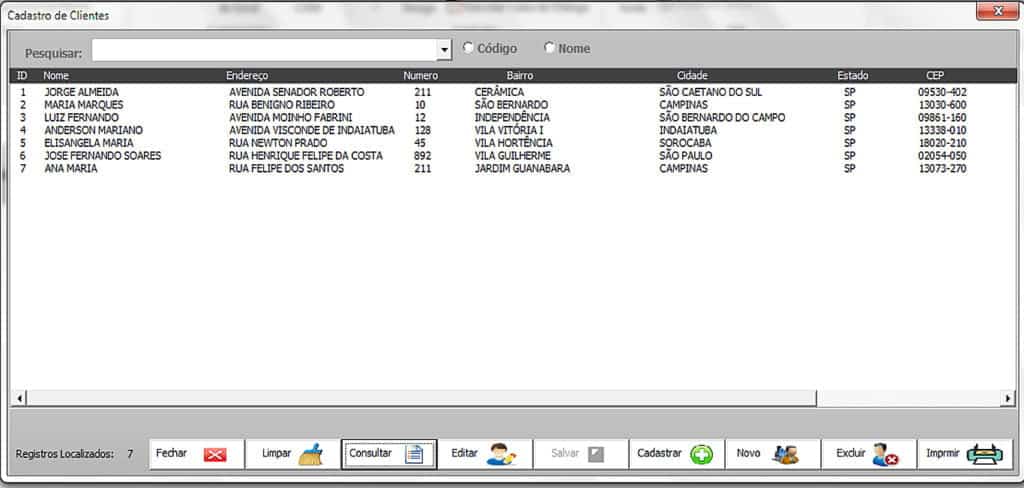
Task: Click the VILA GUILHERME bairro cell
Action: (513, 156)
